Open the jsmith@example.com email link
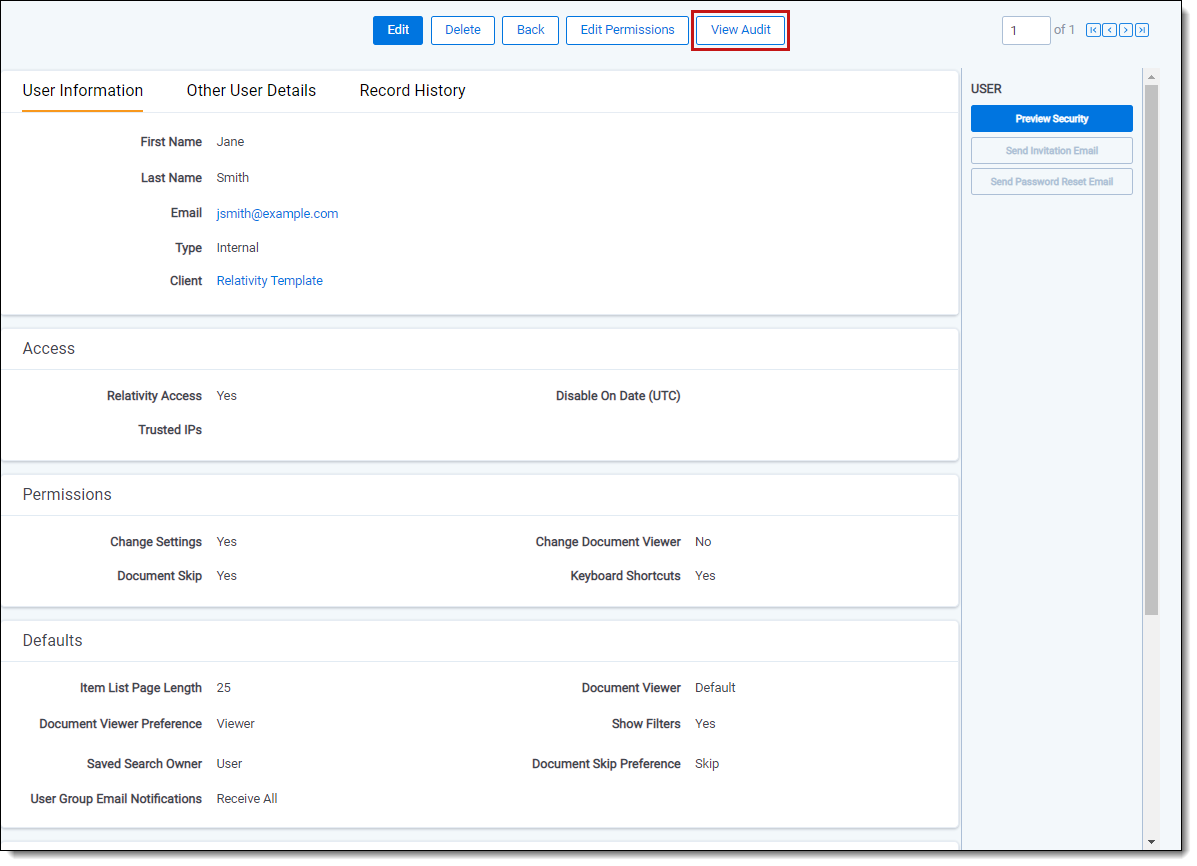 [x=277, y=214]
